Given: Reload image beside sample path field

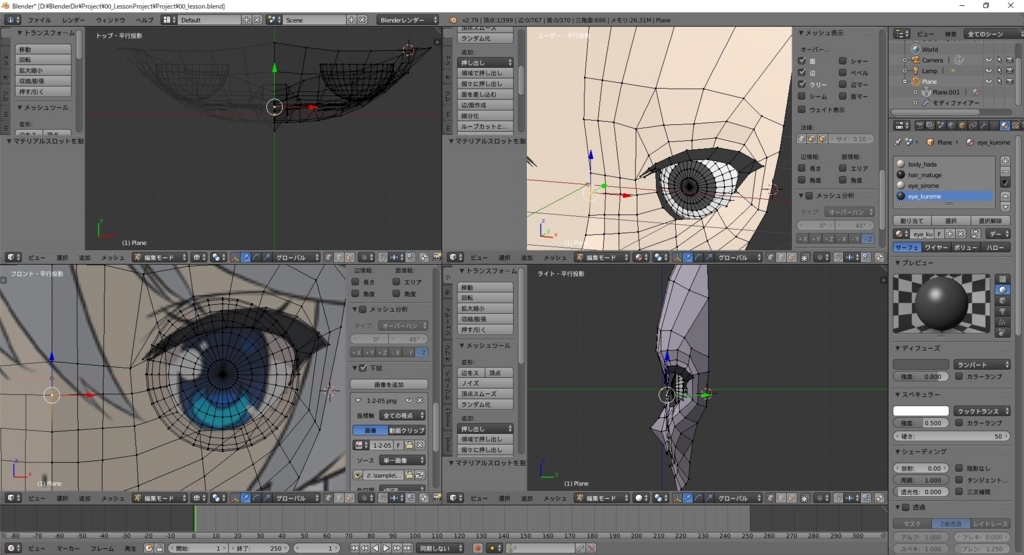Looking at the screenshot, I should click(x=419, y=475).
